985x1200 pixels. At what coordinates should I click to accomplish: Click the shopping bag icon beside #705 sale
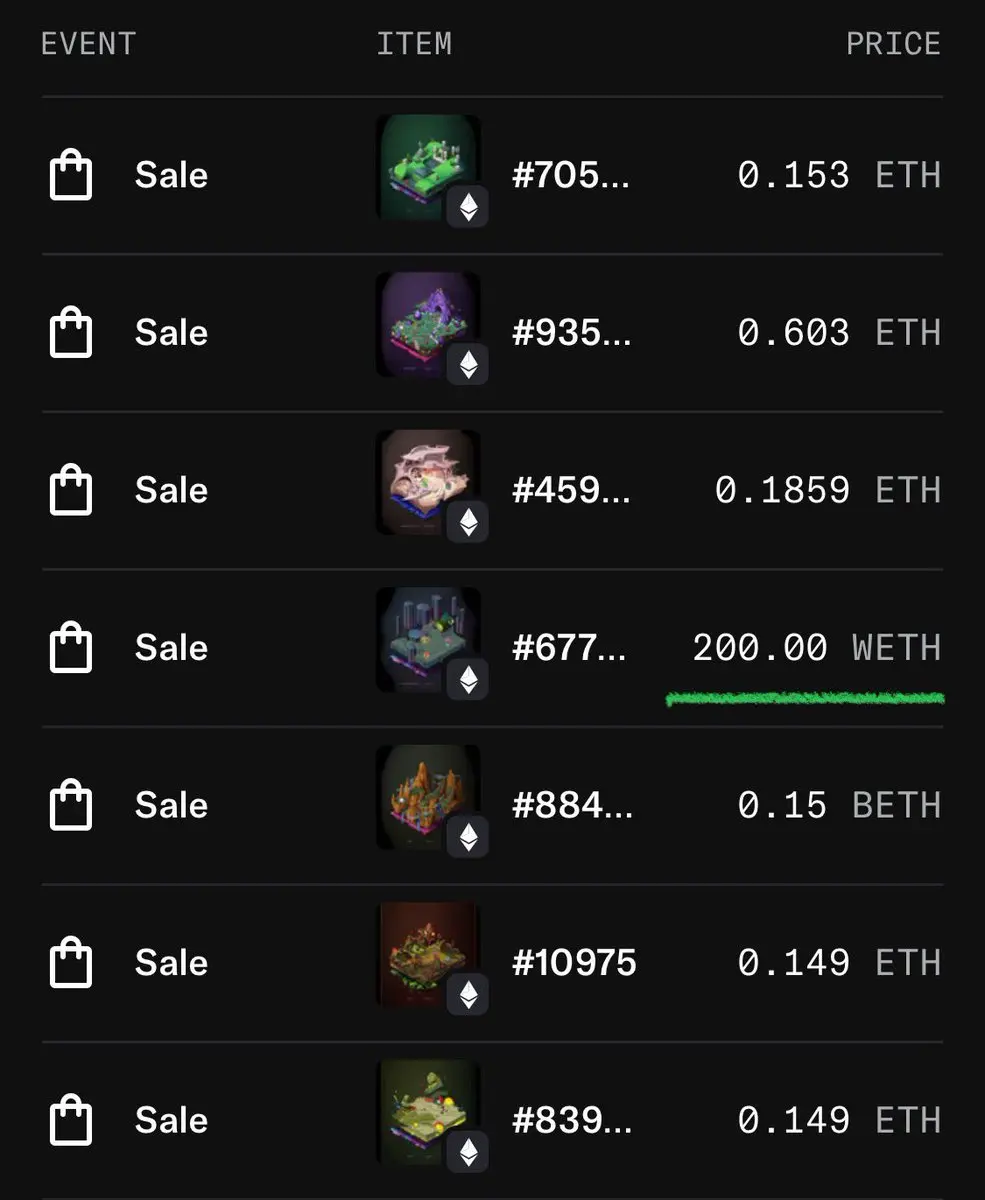[71, 175]
